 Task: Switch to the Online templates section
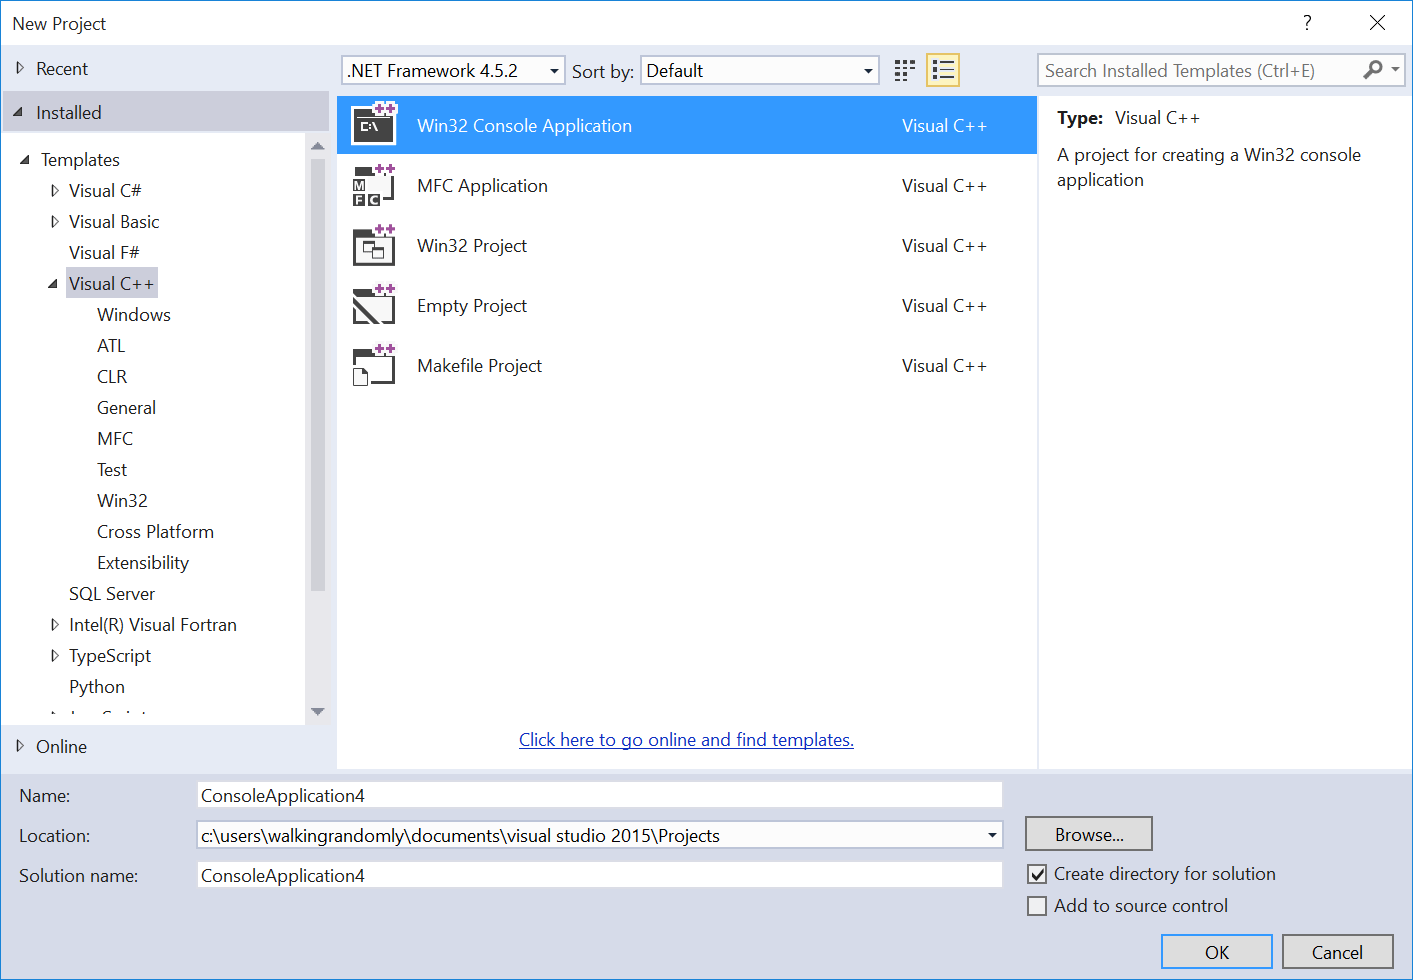[x=61, y=746]
